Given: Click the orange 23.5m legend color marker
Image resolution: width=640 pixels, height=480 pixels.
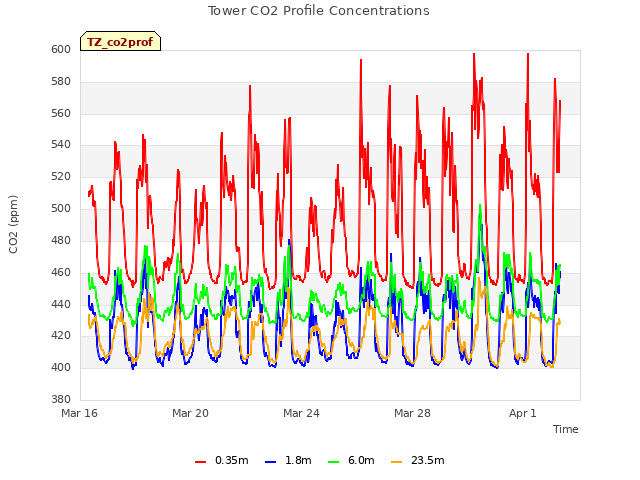Looking at the screenshot, I should tap(396, 462).
